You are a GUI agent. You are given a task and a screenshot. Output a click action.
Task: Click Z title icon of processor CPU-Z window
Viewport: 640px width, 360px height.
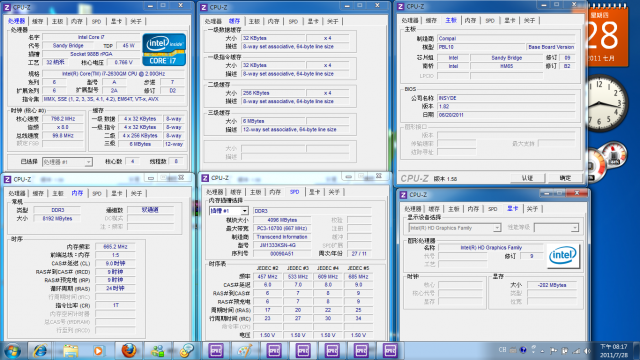tap(7, 7)
